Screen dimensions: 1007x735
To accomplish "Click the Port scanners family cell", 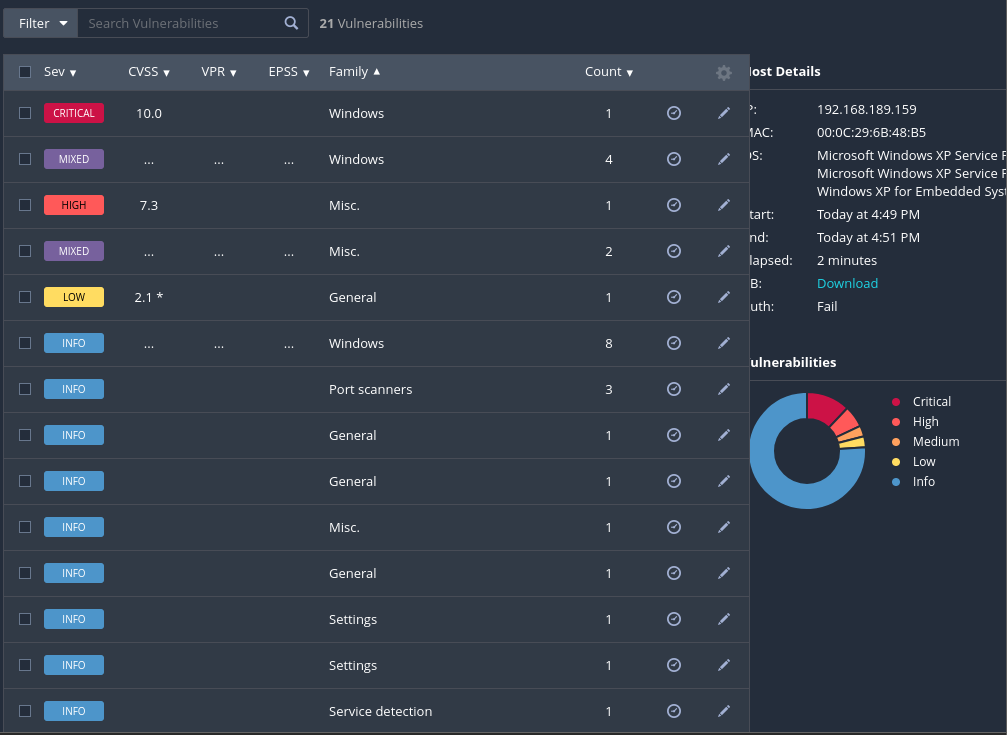I will pyautogui.click(x=371, y=389).
